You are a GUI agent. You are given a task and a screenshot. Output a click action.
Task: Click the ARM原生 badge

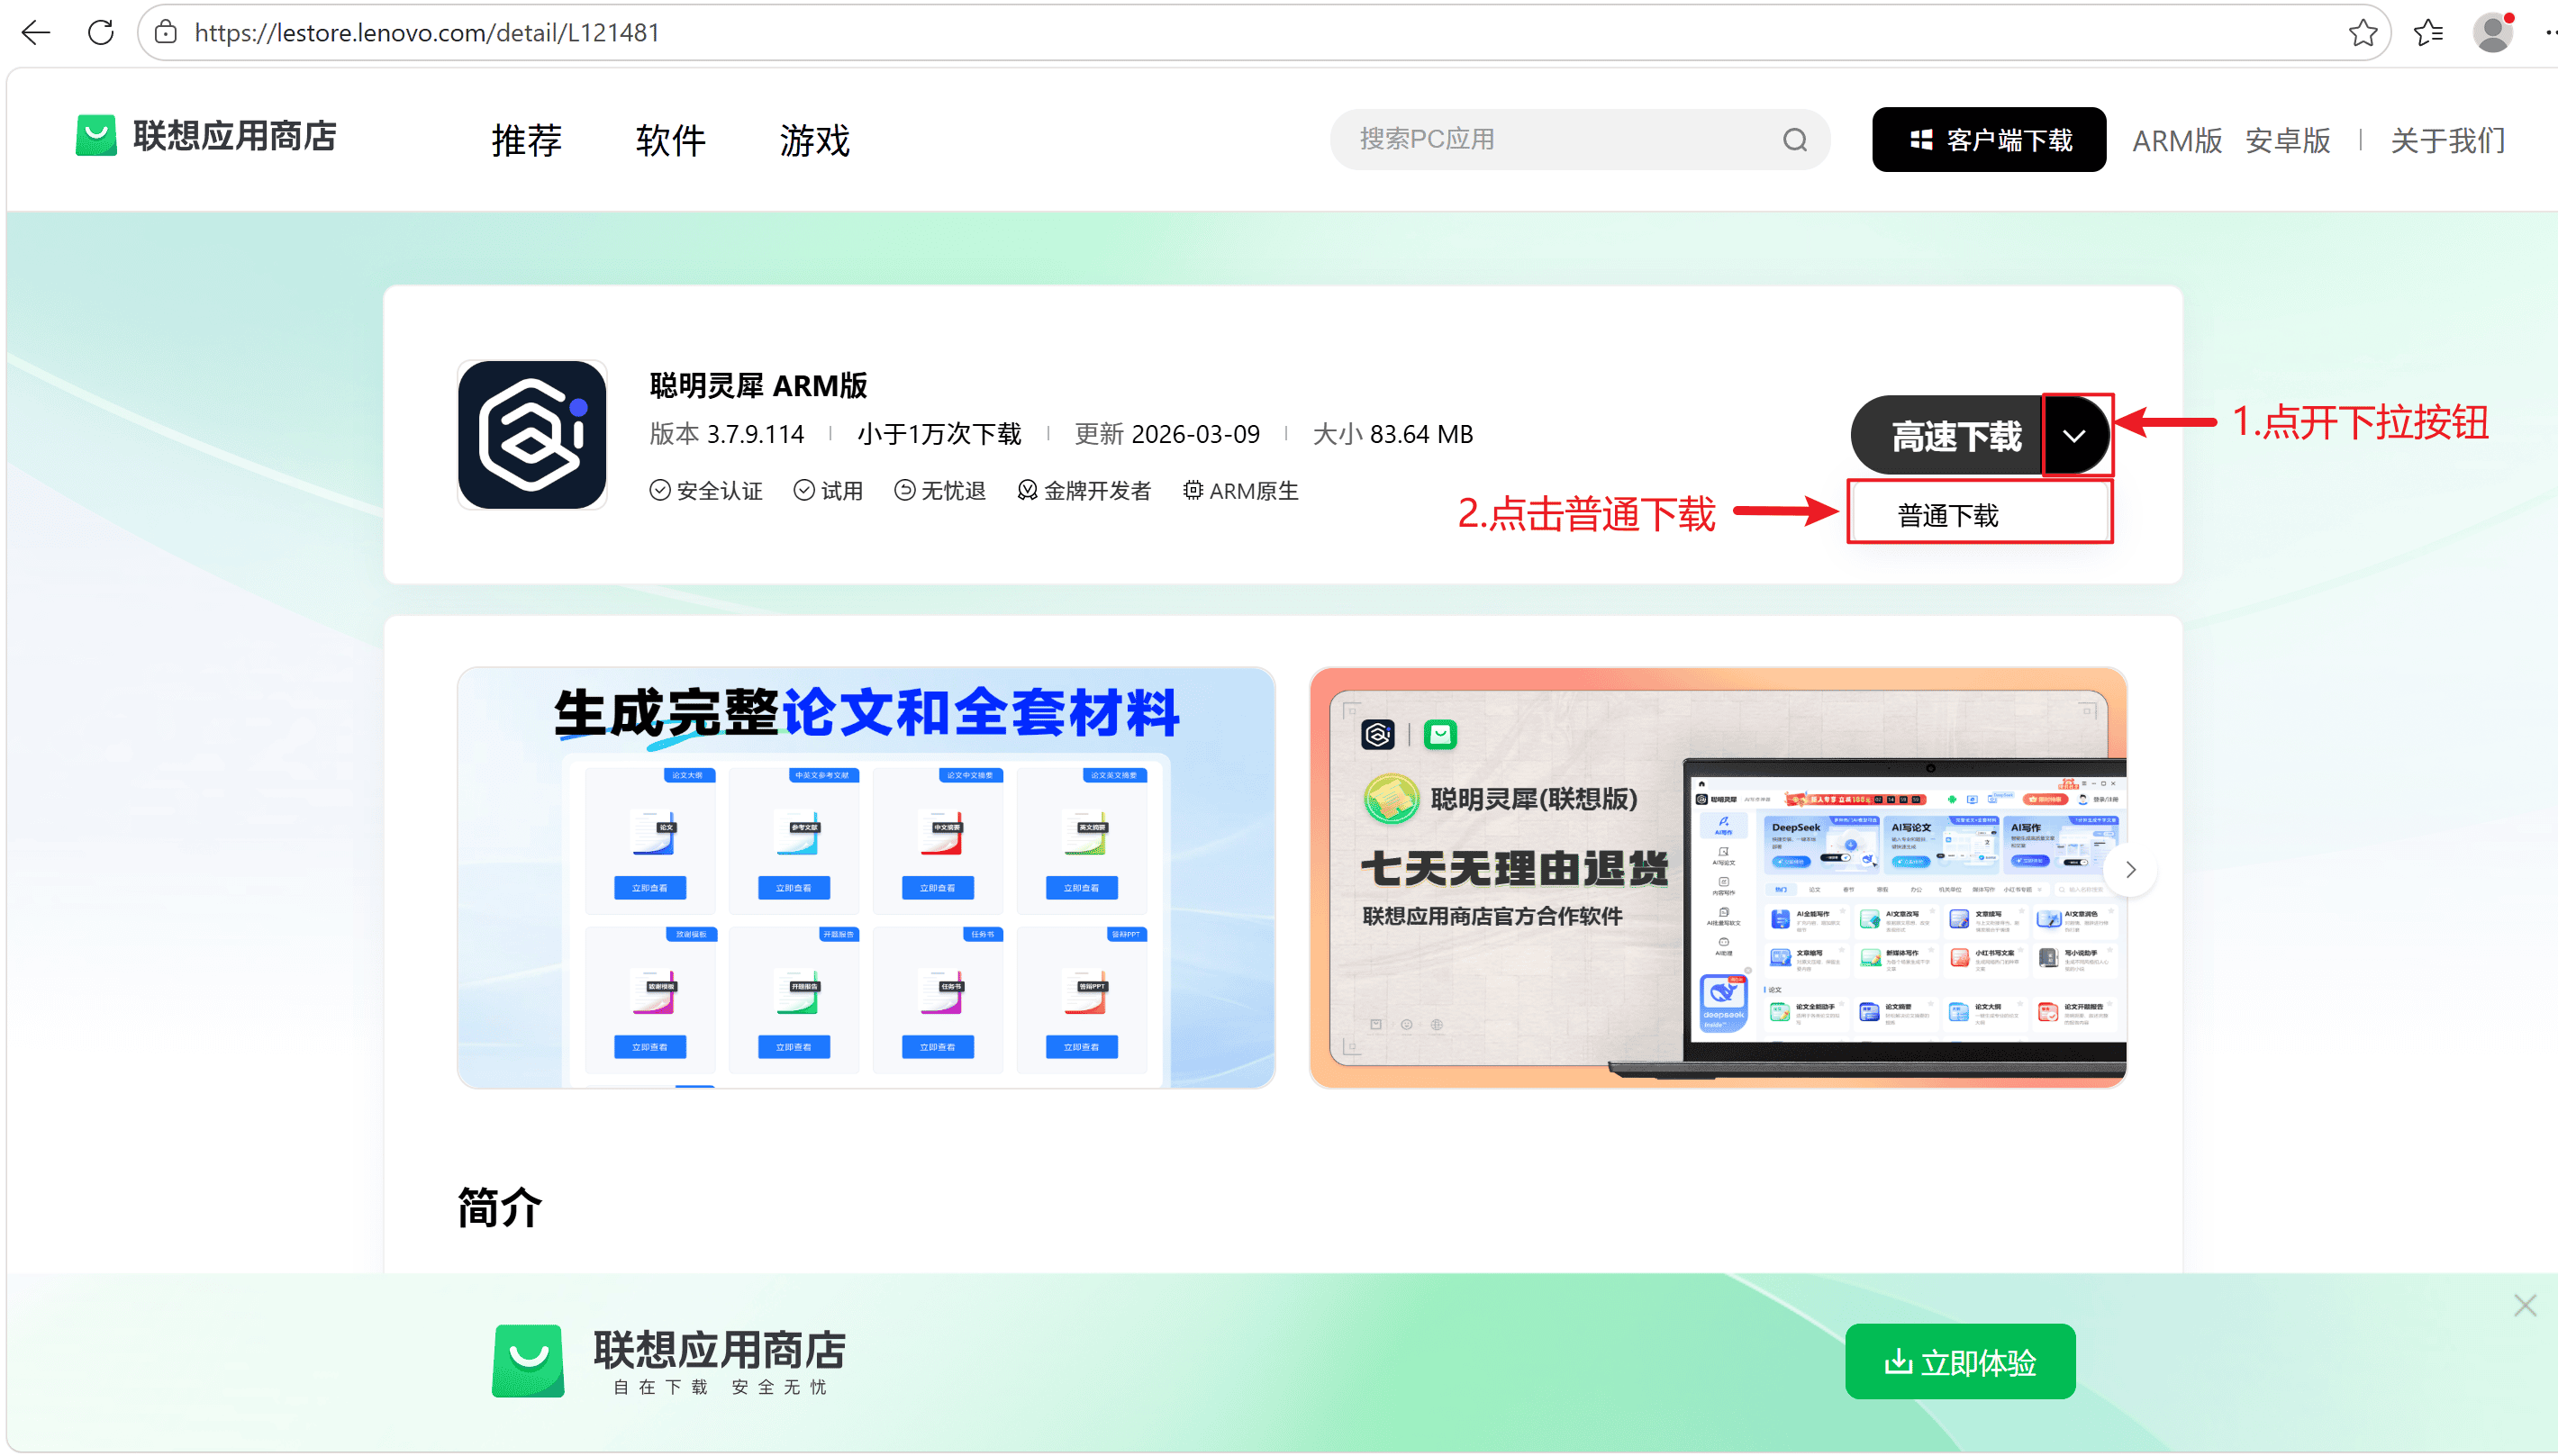[1240, 491]
